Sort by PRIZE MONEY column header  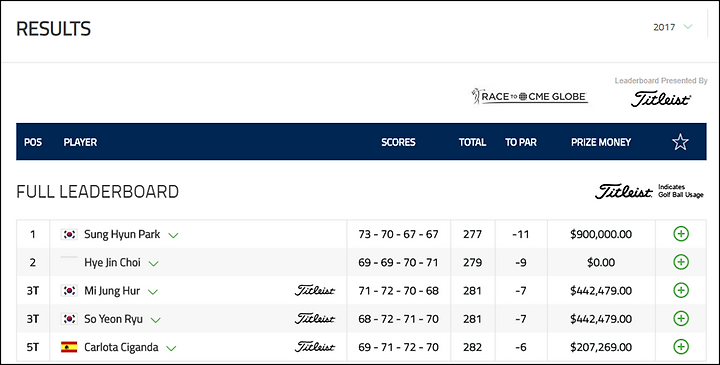click(601, 142)
